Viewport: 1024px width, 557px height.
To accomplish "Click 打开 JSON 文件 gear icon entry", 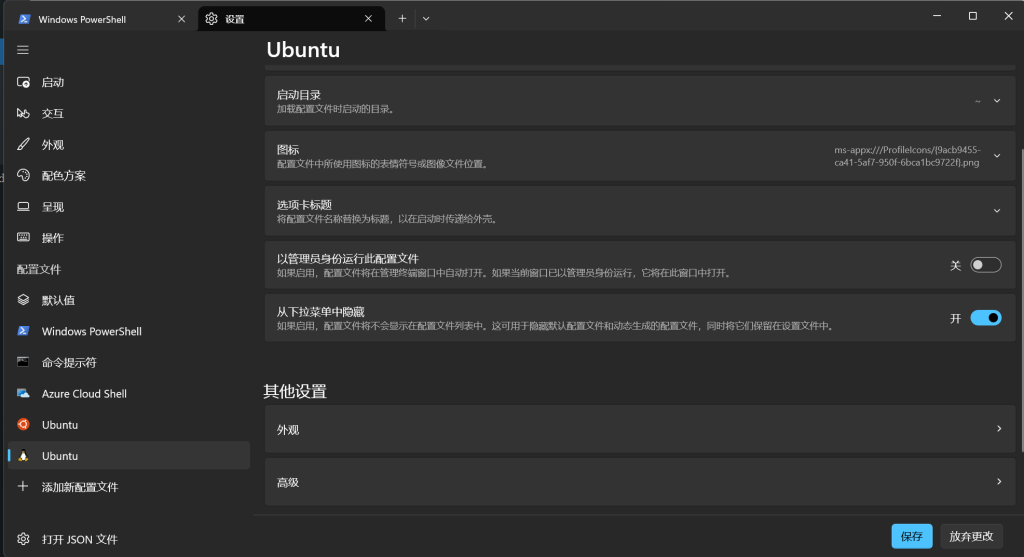I will (x=79, y=539).
